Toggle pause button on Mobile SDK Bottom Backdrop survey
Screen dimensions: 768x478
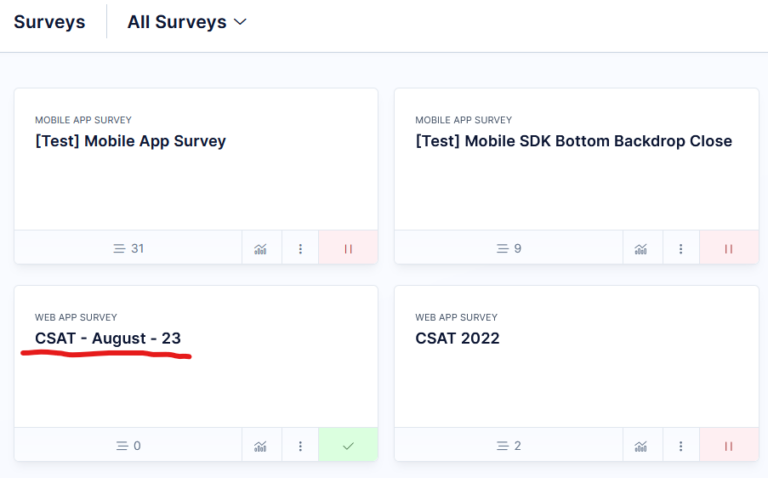(x=729, y=248)
